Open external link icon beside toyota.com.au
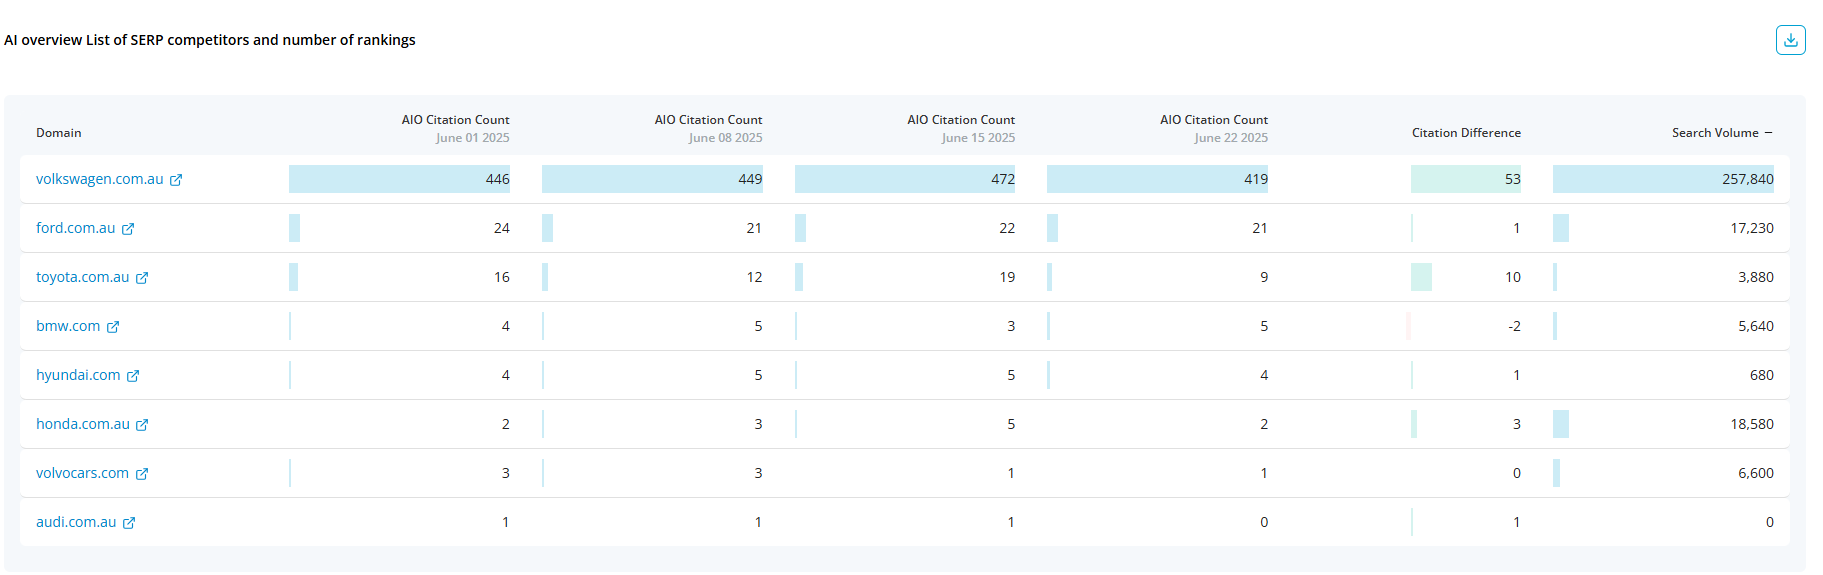The width and height of the screenshot is (1823, 575). pos(142,278)
